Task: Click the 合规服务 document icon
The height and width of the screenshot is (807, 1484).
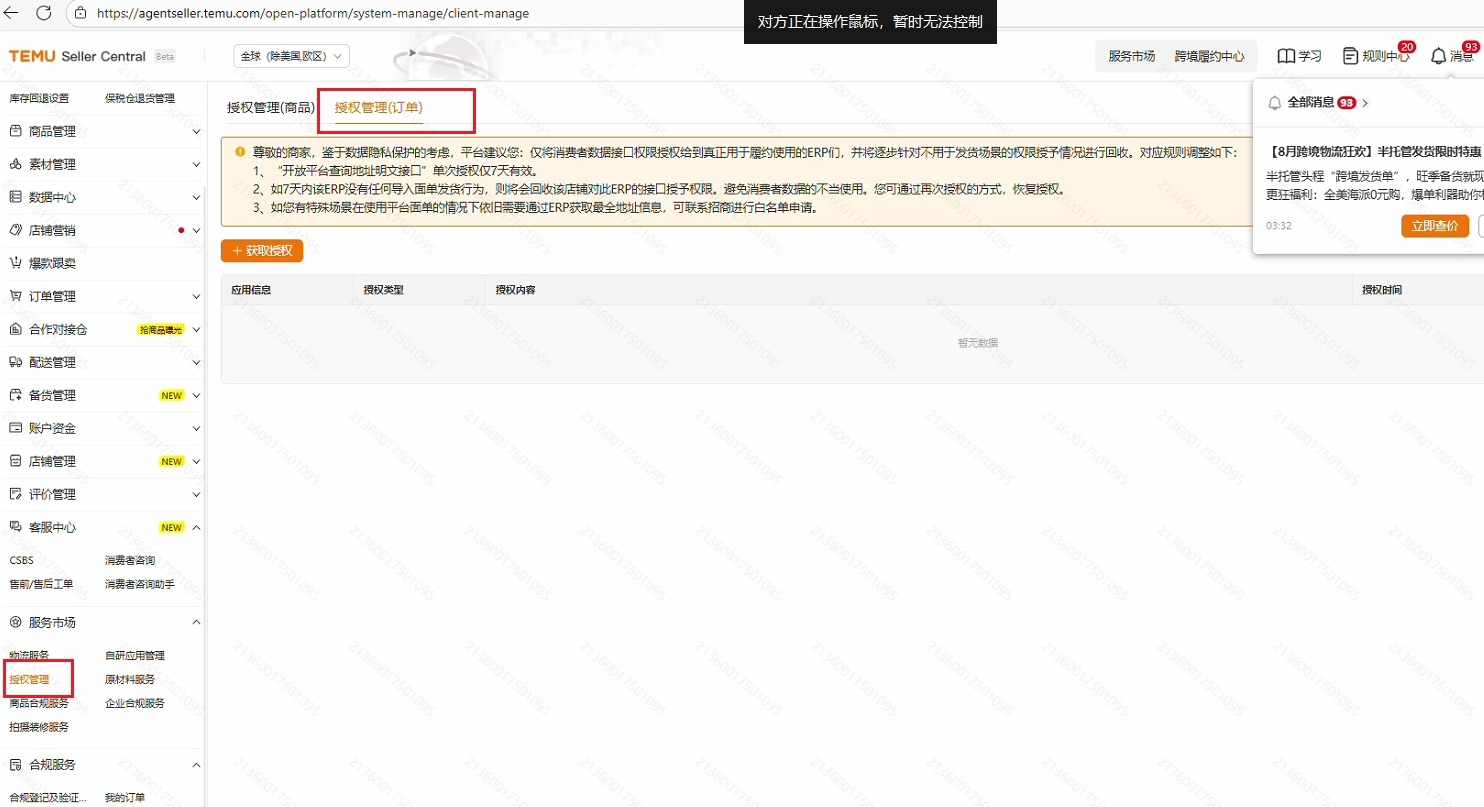Action: tap(16, 764)
